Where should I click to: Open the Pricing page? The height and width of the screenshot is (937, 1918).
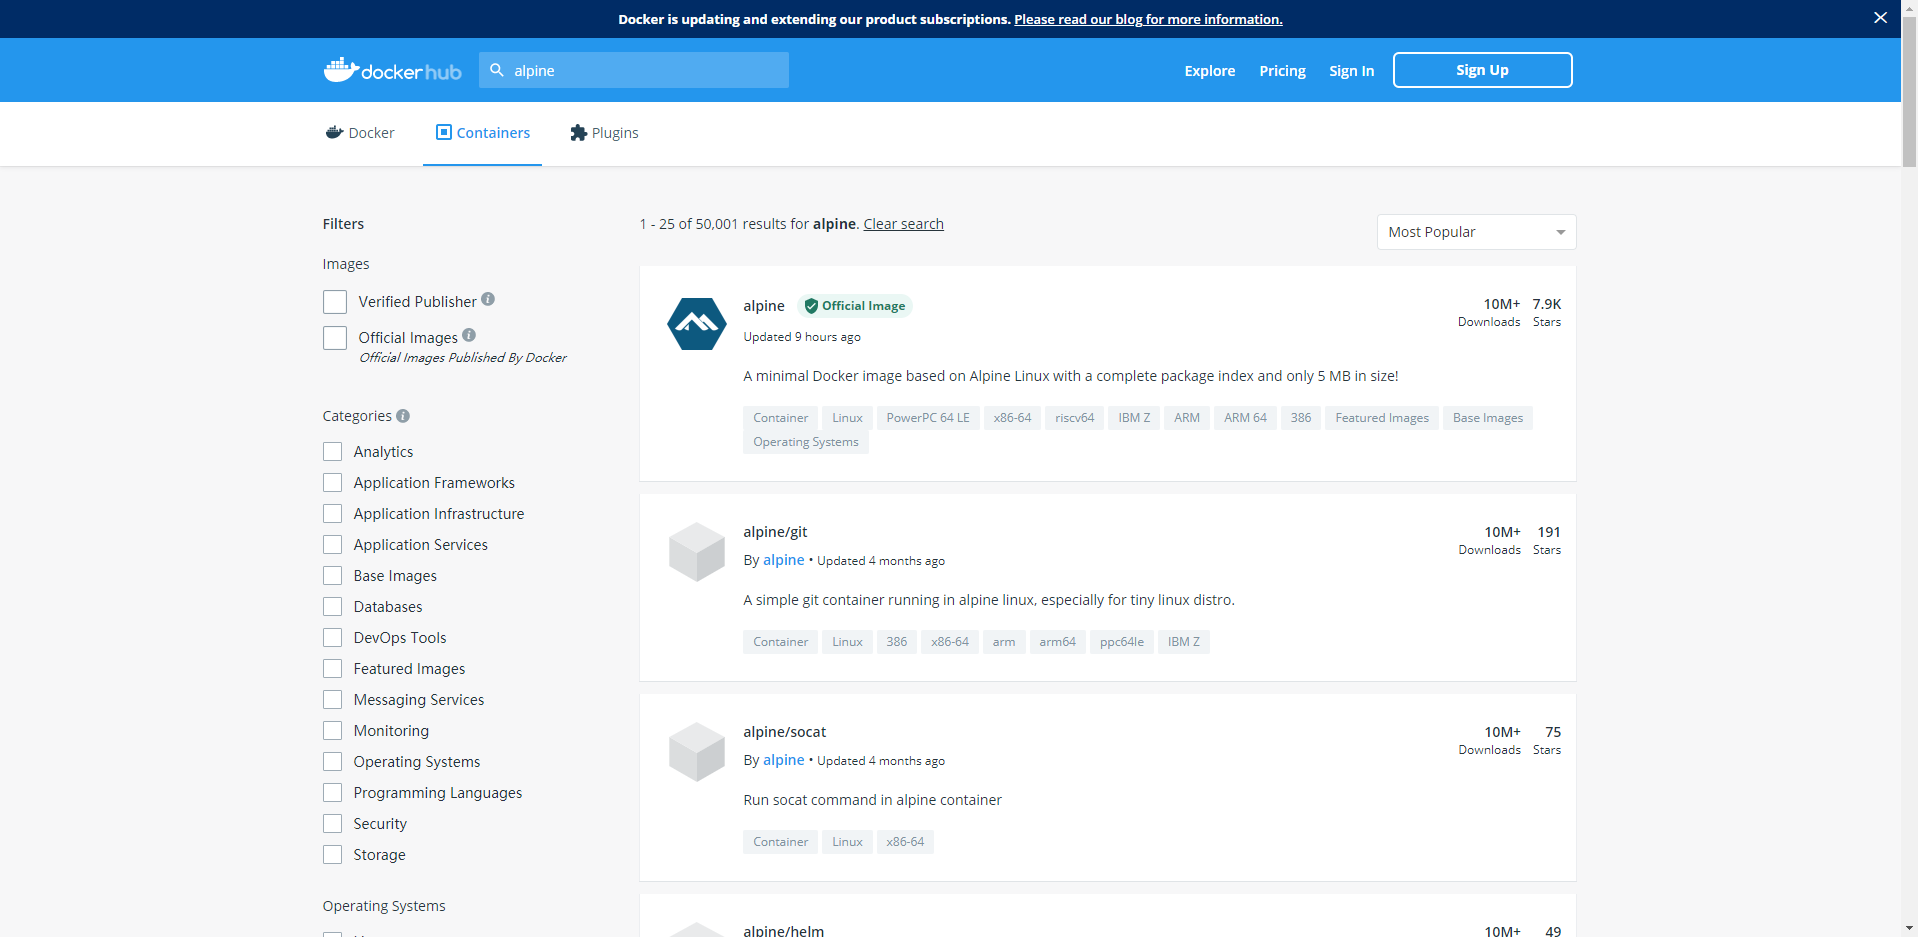click(x=1282, y=70)
